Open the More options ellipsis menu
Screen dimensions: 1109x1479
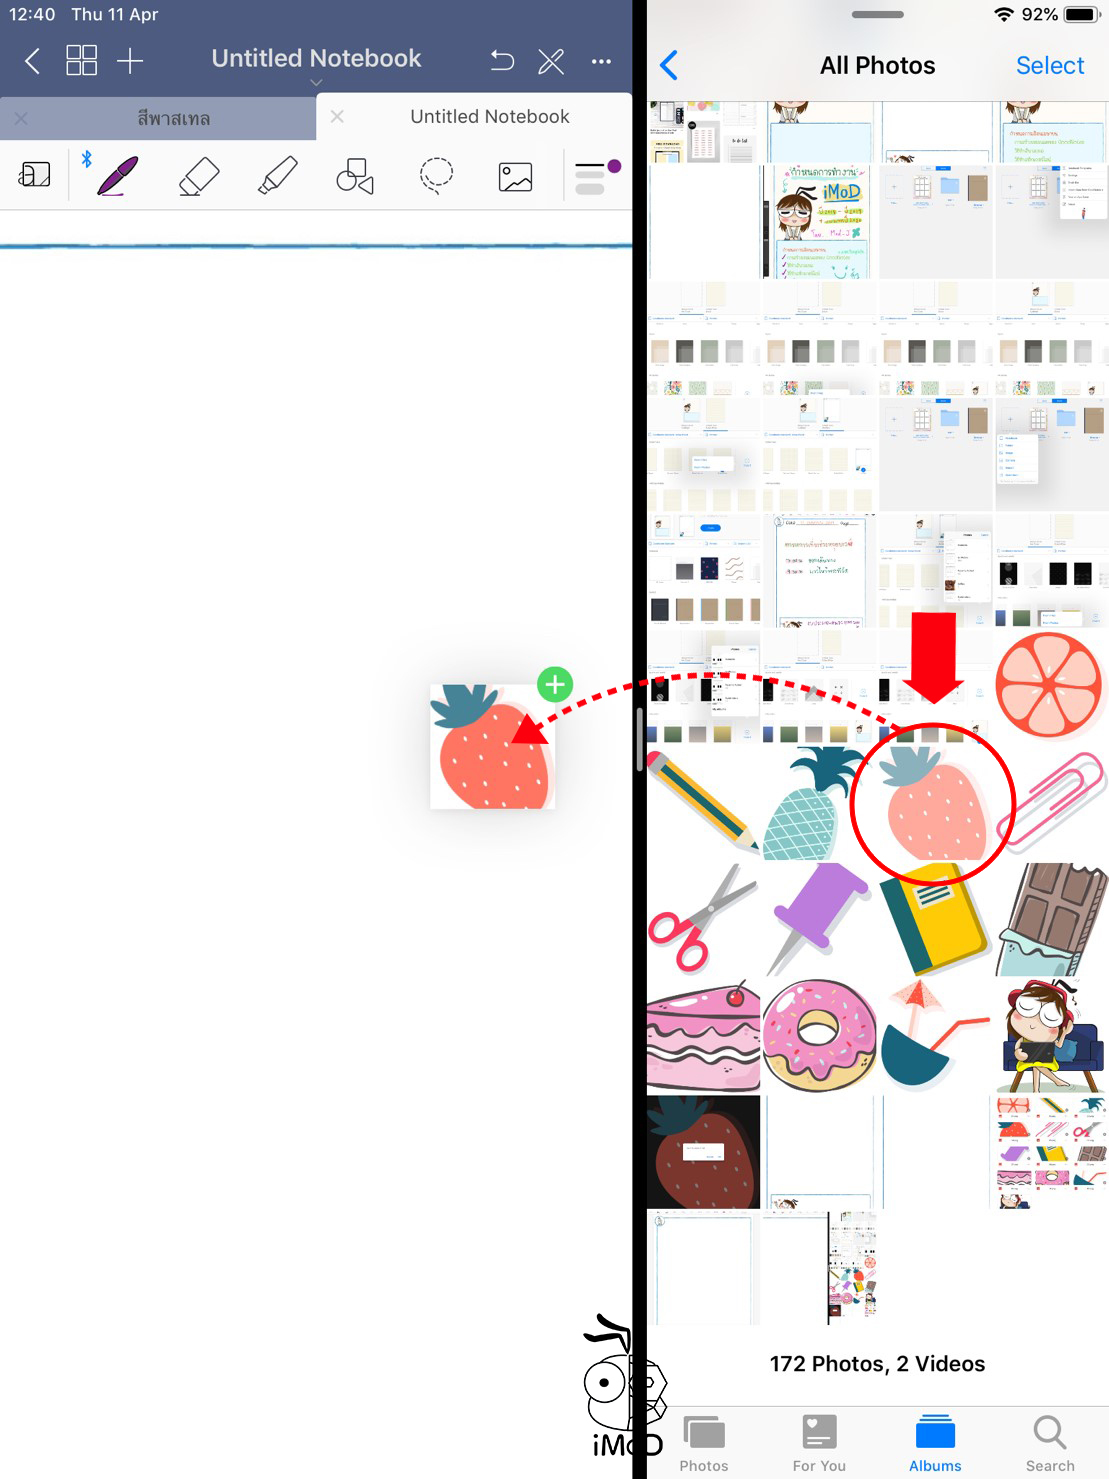coord(601,61)
